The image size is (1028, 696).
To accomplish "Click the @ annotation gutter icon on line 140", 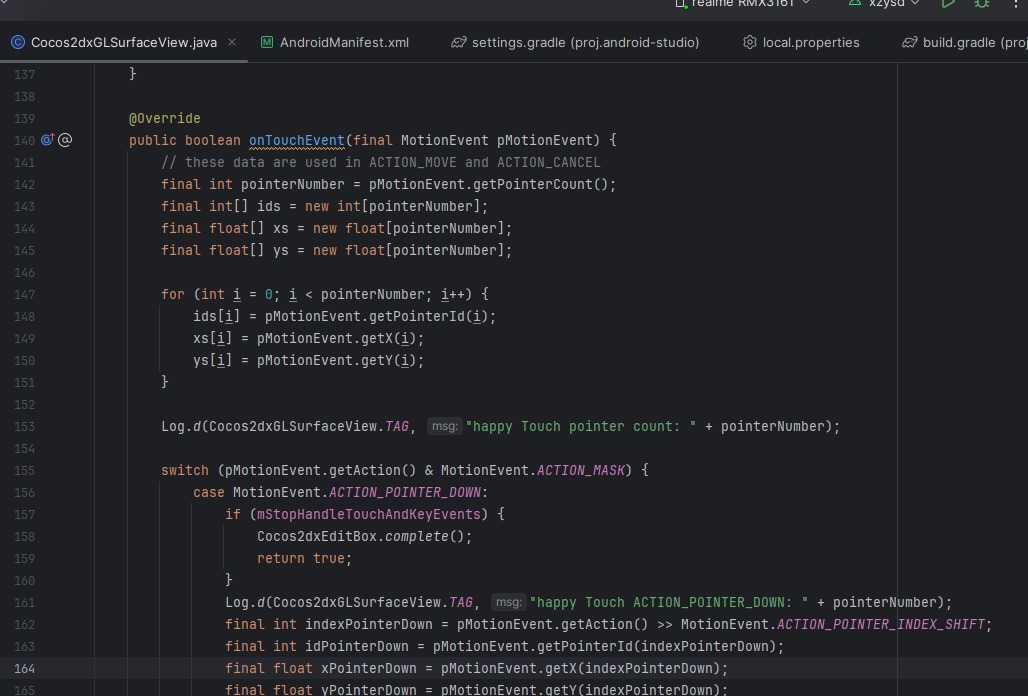I will 65,140.
